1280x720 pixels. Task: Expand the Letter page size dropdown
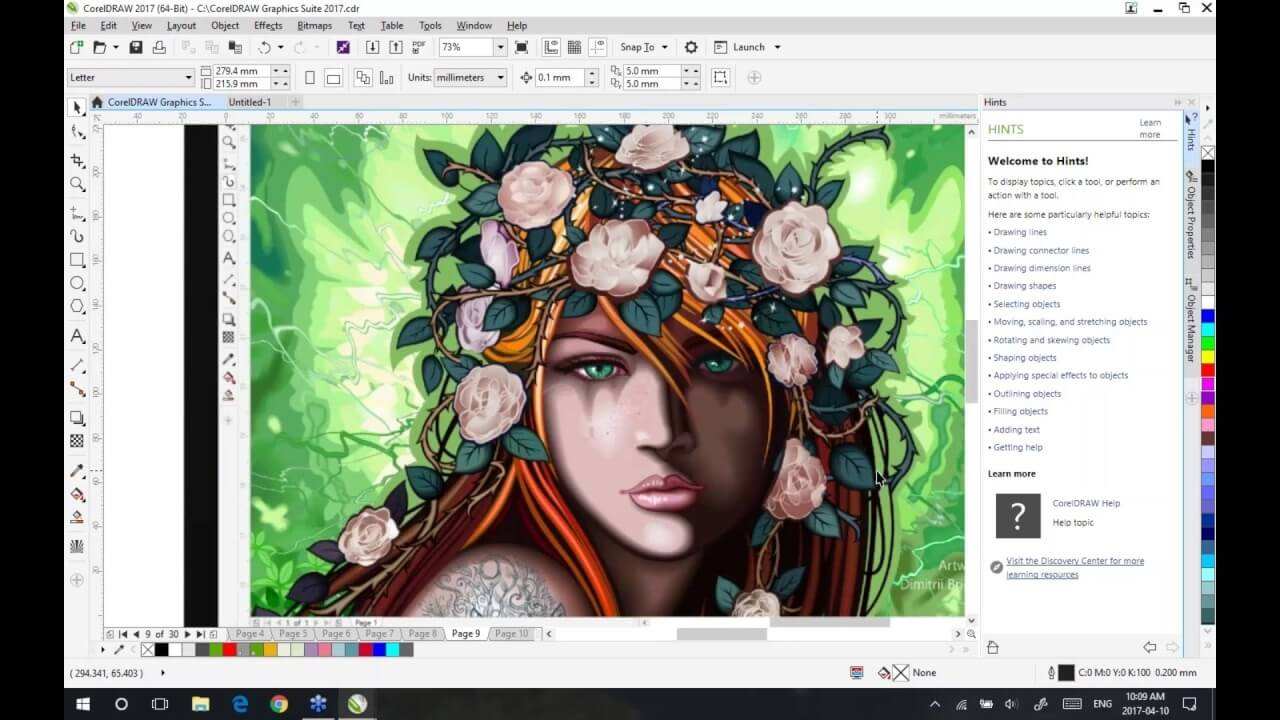[188, 77]
